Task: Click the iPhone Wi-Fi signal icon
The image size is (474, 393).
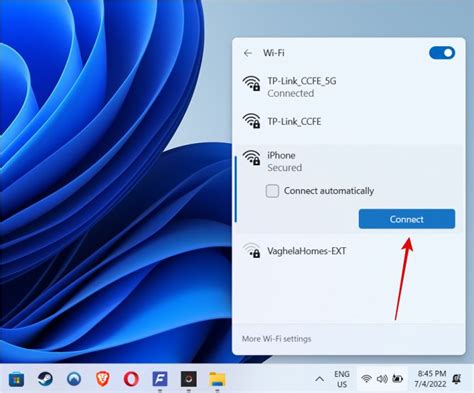Action: click(252, 157)
